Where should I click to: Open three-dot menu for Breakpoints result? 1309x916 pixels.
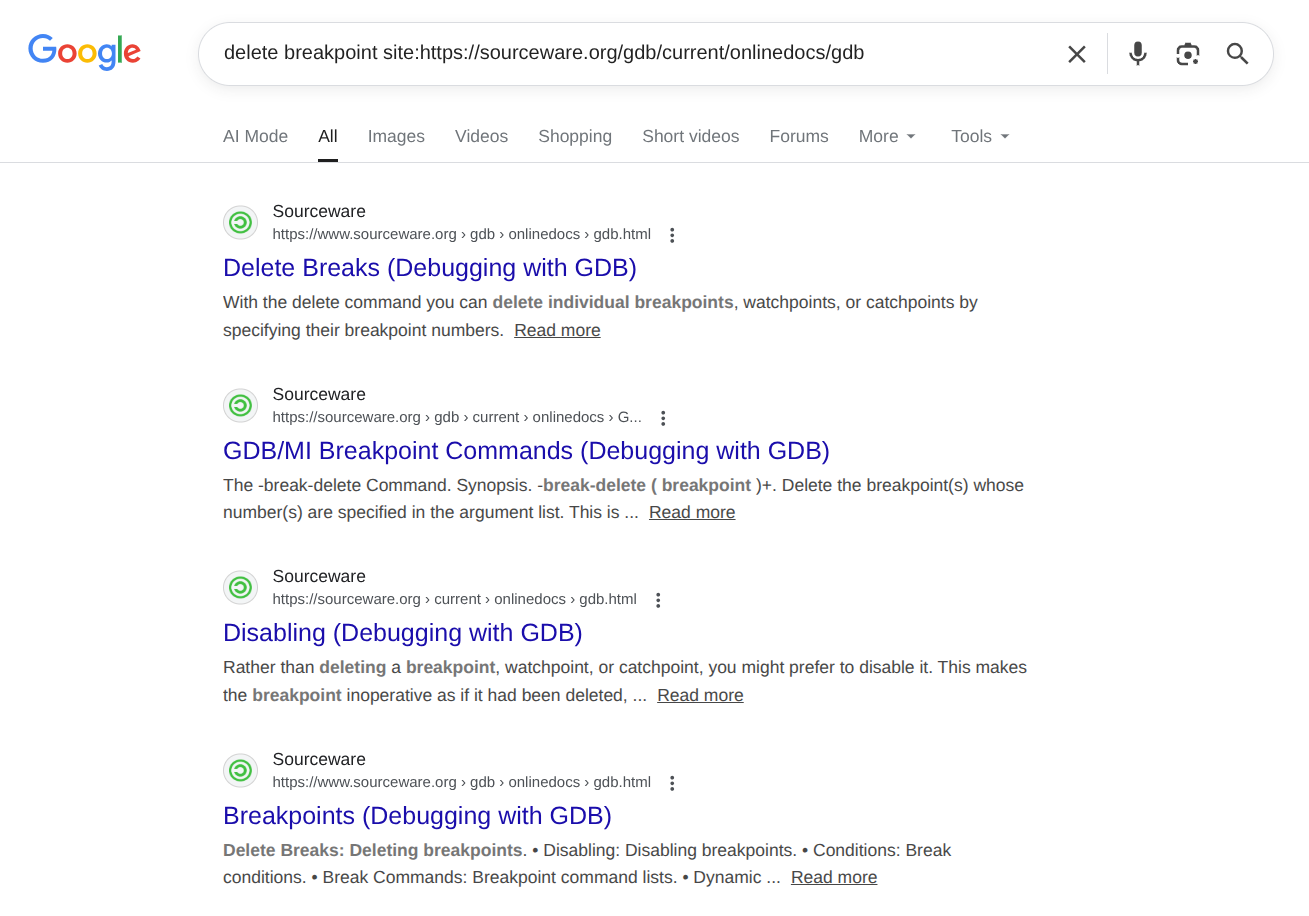pyautogui.click(x=672, y=783)
